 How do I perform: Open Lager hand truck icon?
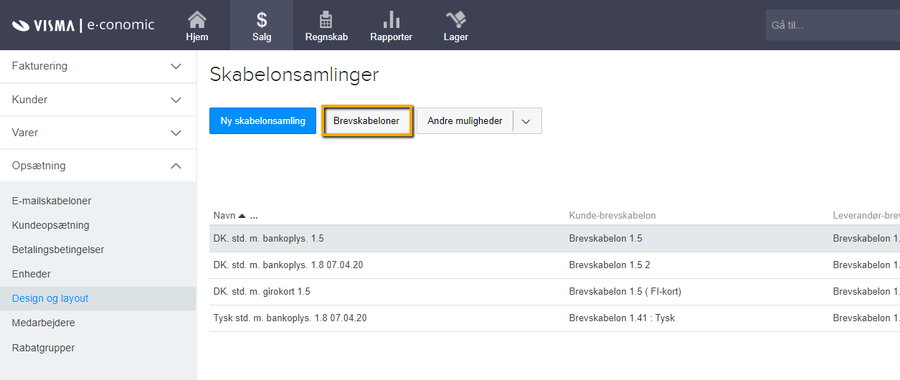click(x=456, y=20)
